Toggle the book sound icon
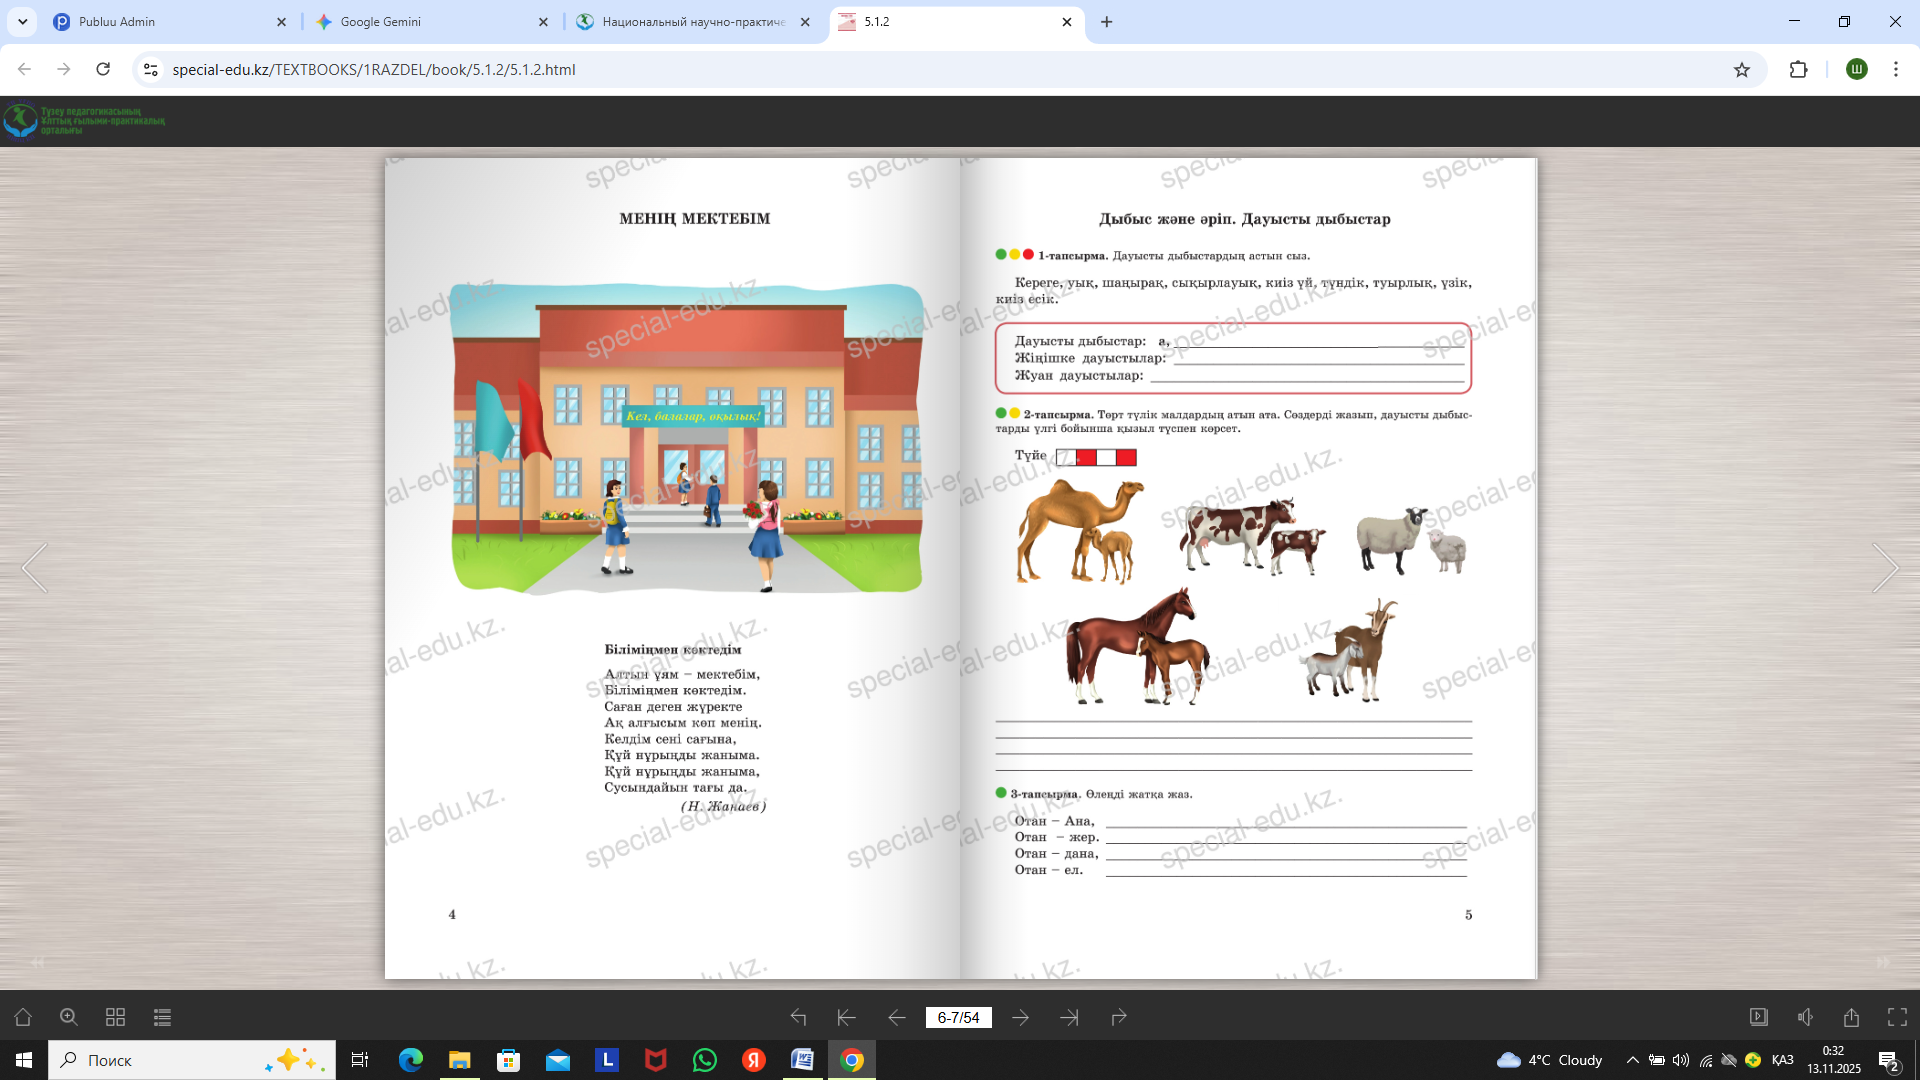This screenshot has height=1080, width=1920. (1805, 1017)
